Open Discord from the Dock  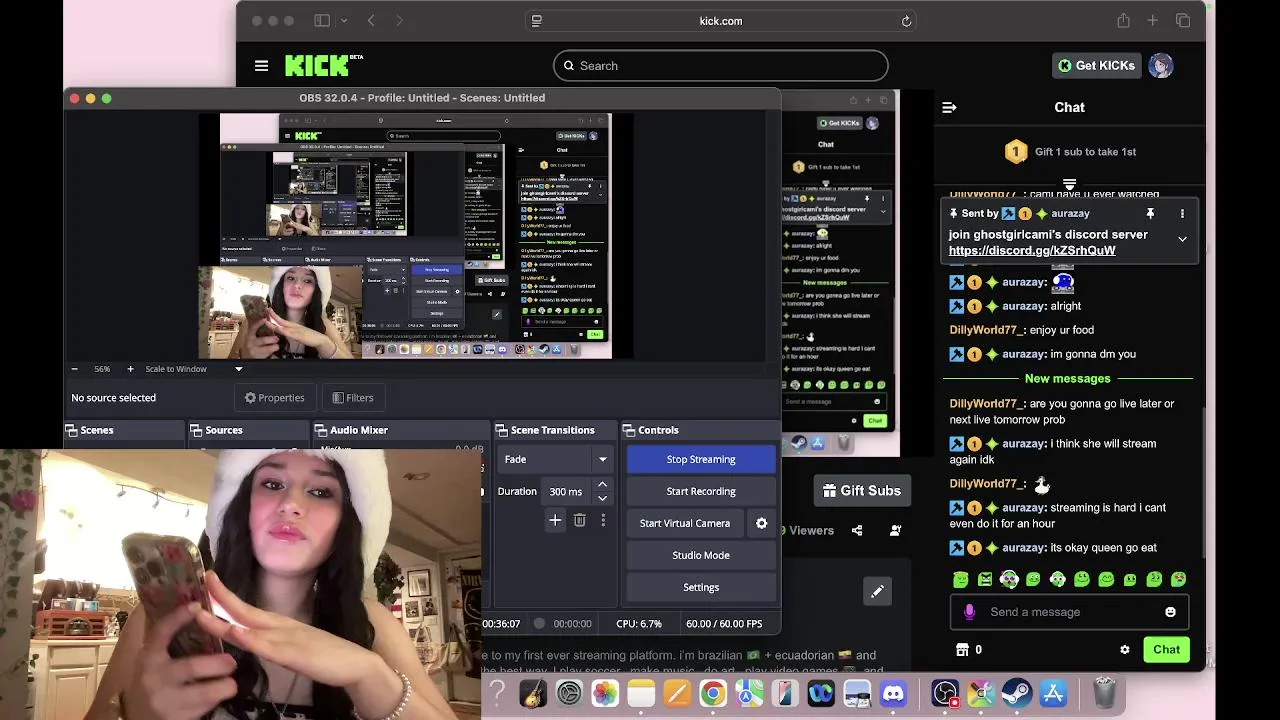point(893,693)
